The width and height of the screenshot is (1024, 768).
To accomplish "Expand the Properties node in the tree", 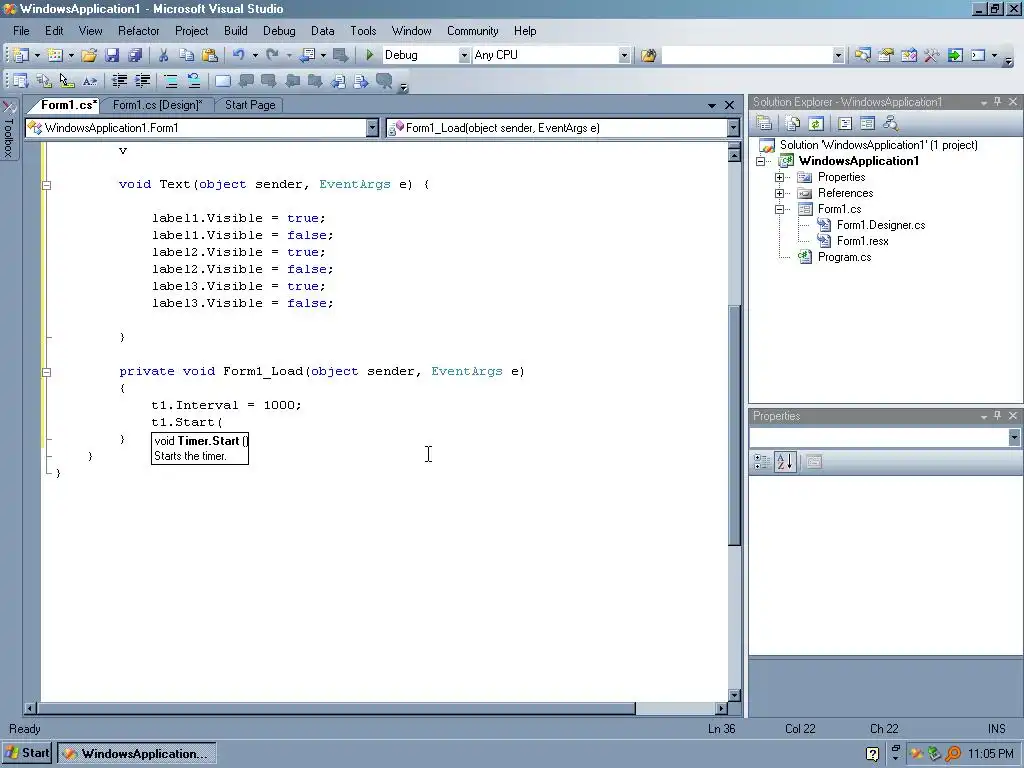I will (x=779, y=178).
